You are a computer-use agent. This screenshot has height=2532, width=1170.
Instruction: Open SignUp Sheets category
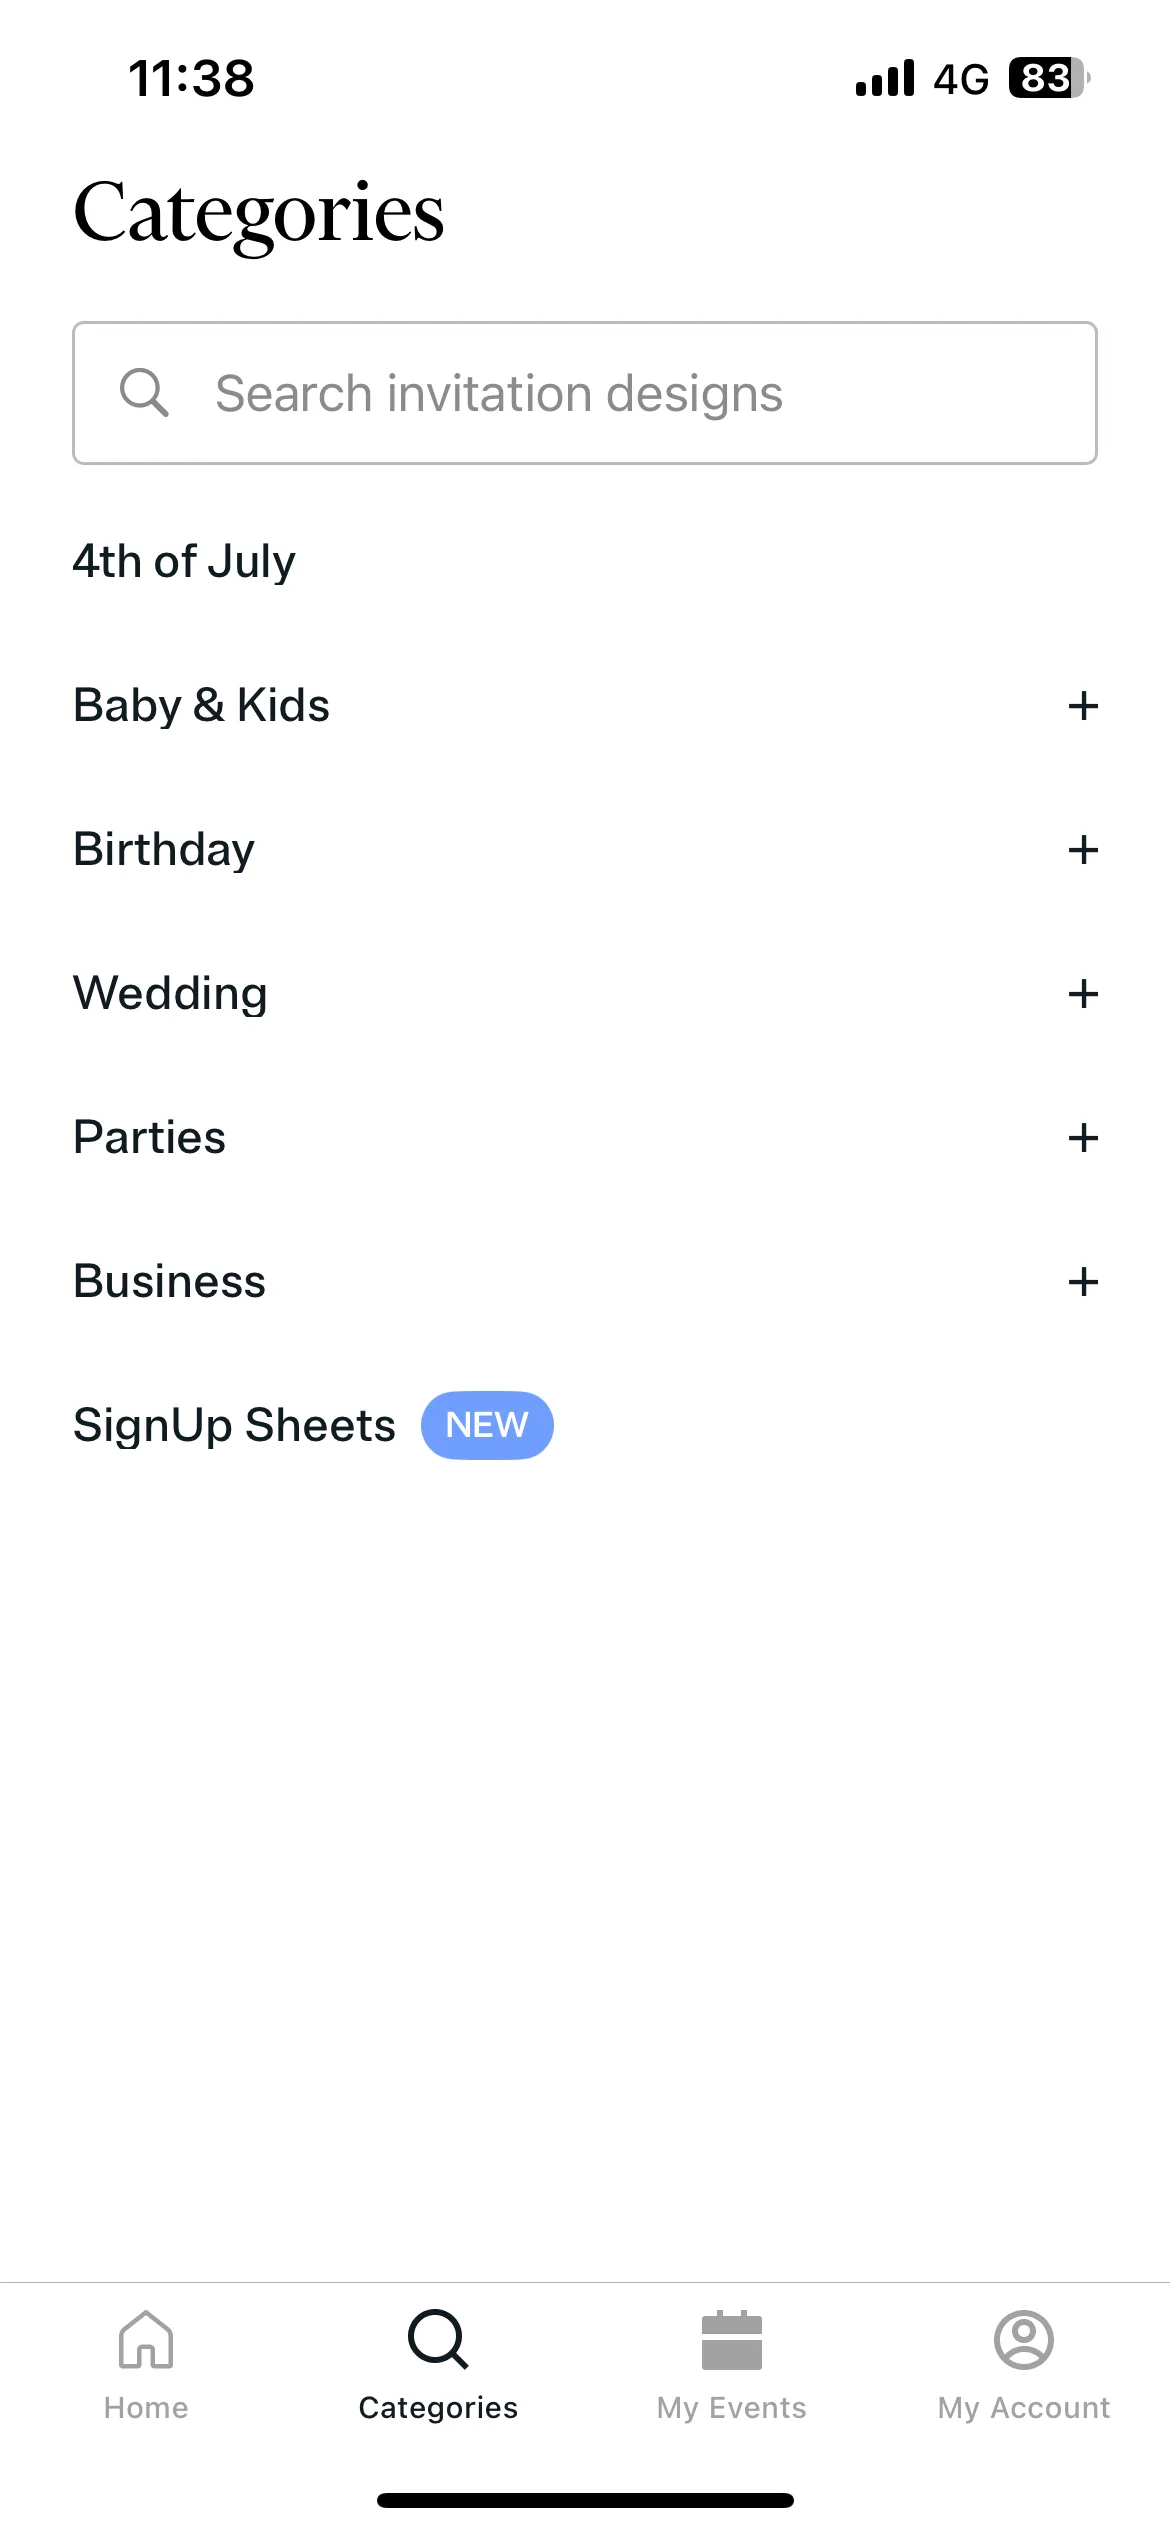[234, 1426]
